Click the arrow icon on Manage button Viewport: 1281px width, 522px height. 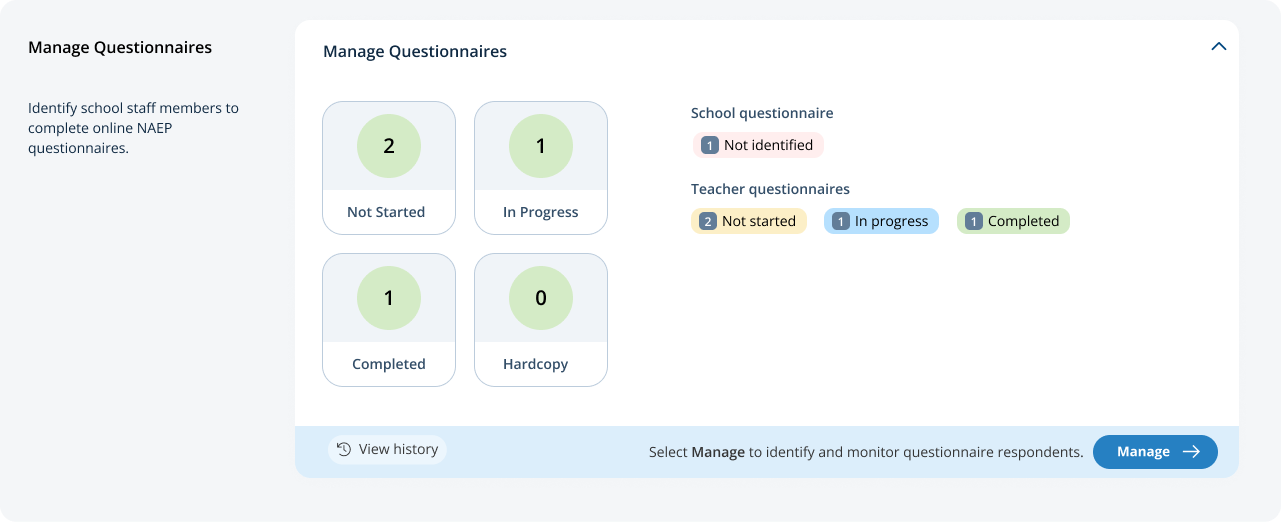coord(1191,452)
